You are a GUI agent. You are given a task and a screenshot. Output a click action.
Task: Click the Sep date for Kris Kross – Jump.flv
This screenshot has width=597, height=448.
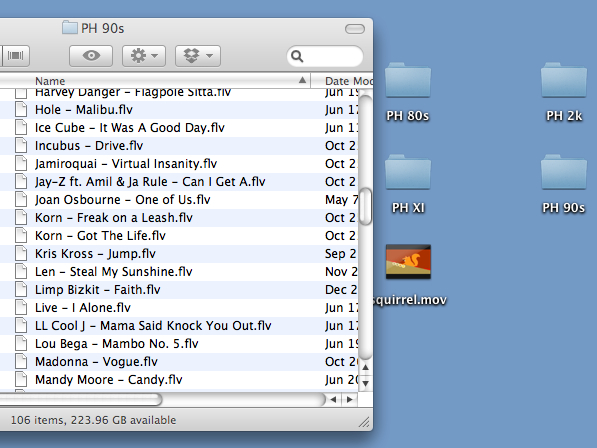pyautogui.click(x=341, y=254)
